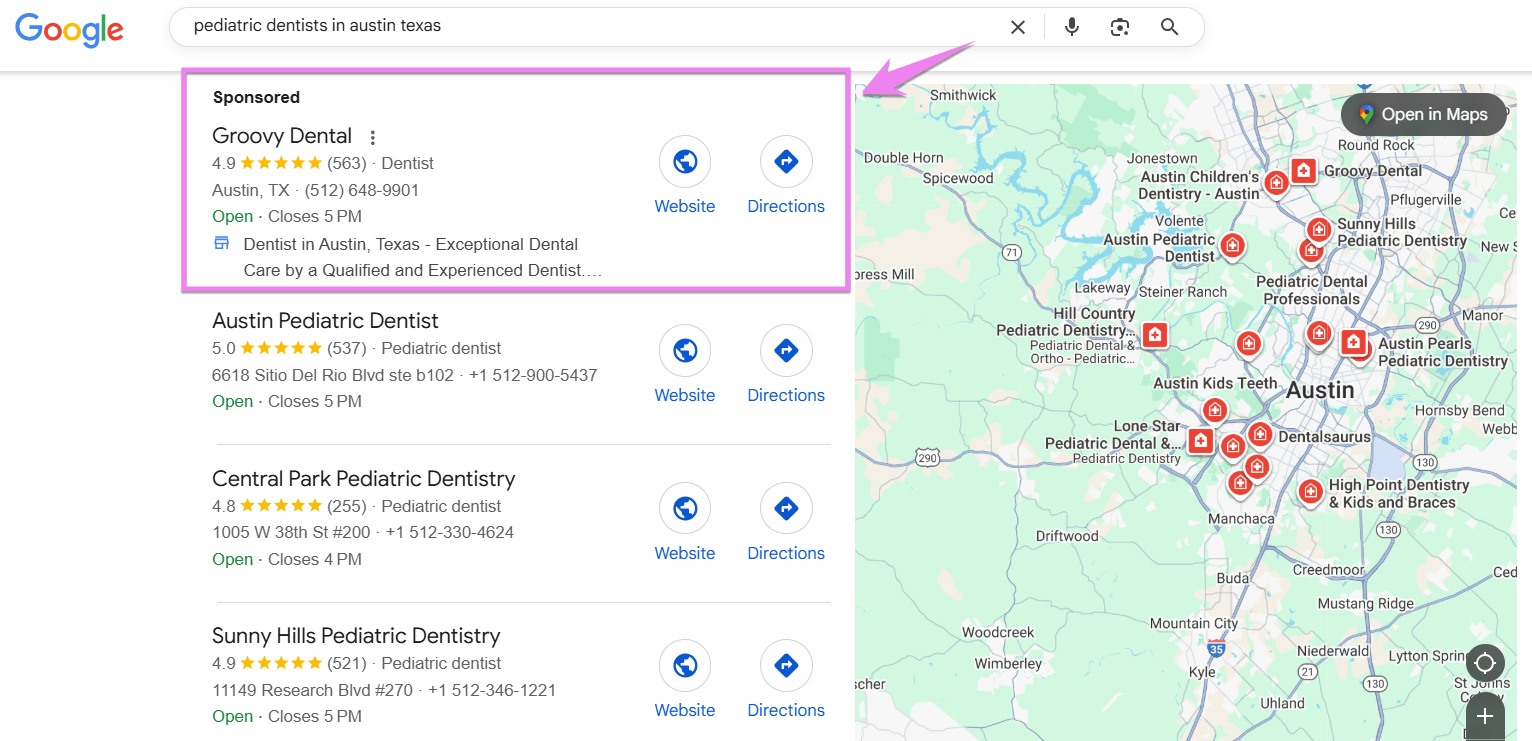Click the Google logo
This screenshot has width=1532, height=741.
[68, 30]
